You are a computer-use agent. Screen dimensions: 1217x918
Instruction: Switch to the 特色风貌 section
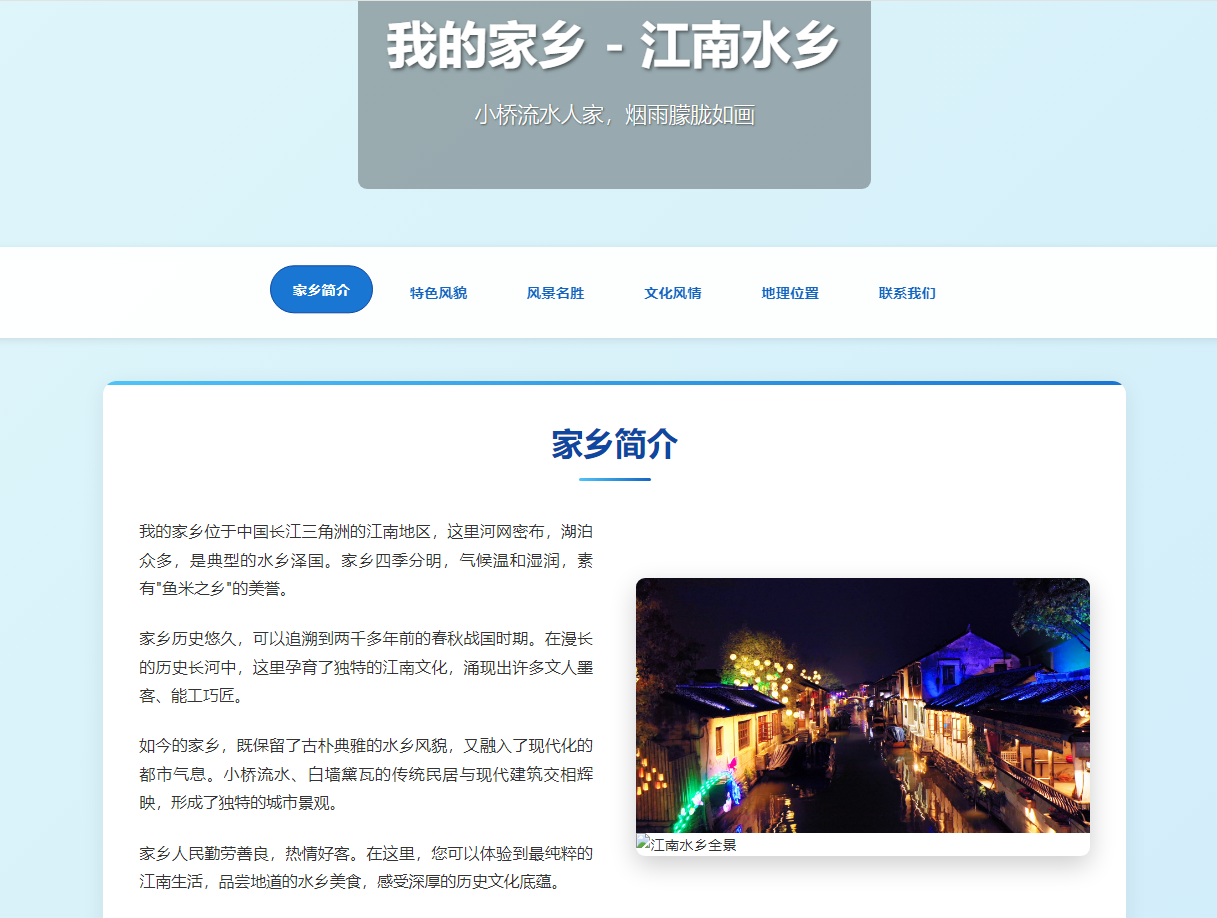438,293
